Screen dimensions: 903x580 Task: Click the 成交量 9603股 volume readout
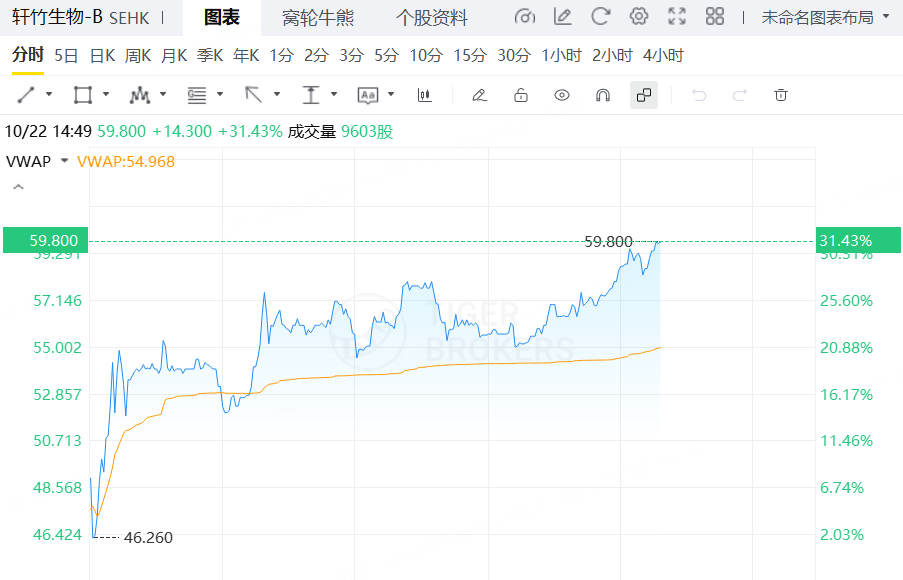coord(340,132)
